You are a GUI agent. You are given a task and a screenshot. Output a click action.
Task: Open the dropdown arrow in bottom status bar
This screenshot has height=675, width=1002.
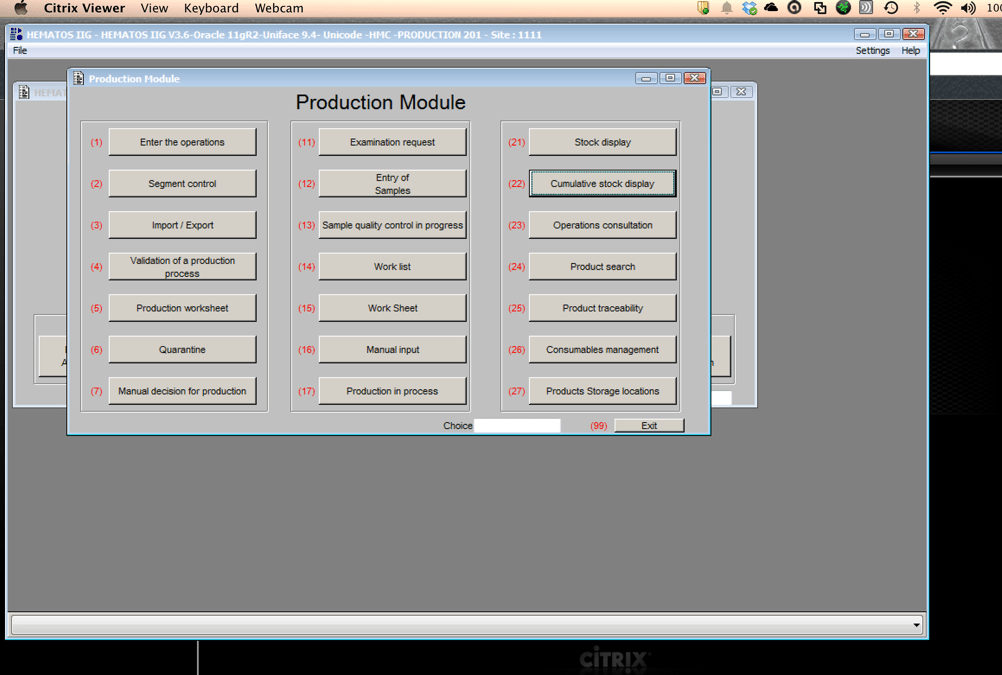[916, 626]
